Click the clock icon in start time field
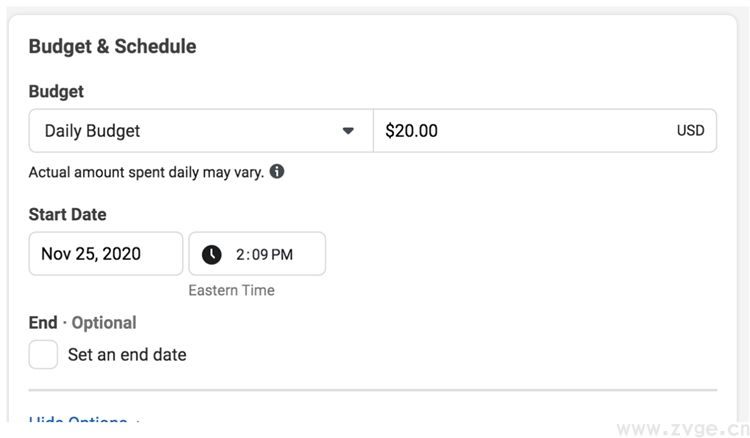Image resolution: width=750 pixels, height=438 pixels. pyautogui.click(x=212, y=254)
